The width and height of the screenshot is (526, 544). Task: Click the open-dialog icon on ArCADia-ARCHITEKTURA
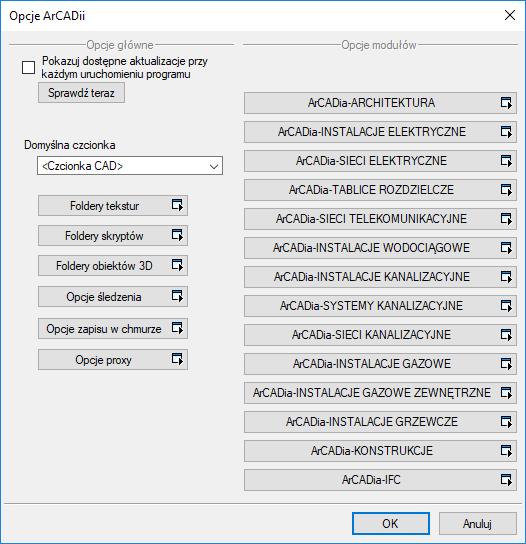point(506,103)
